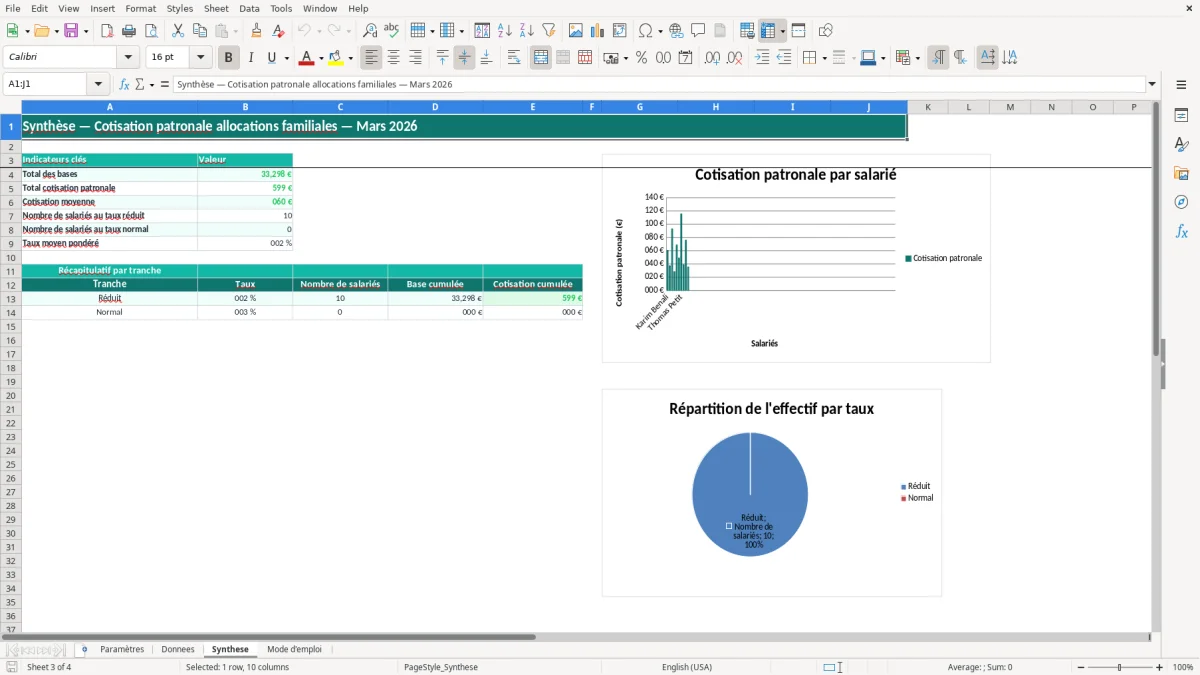1200x675 pixels.
Task: Open the Font Size dropdown list
Action: click(x=200, y=58)
